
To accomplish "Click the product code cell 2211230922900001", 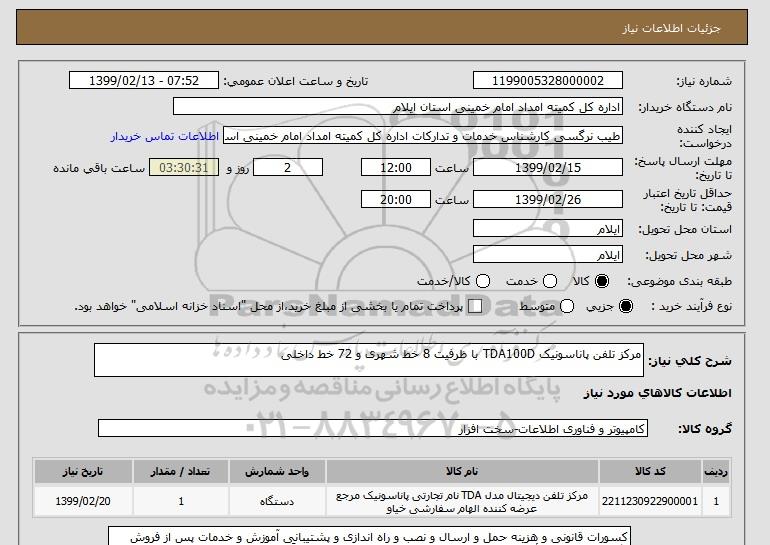I will pyautogui.click(x=650, y=501).
